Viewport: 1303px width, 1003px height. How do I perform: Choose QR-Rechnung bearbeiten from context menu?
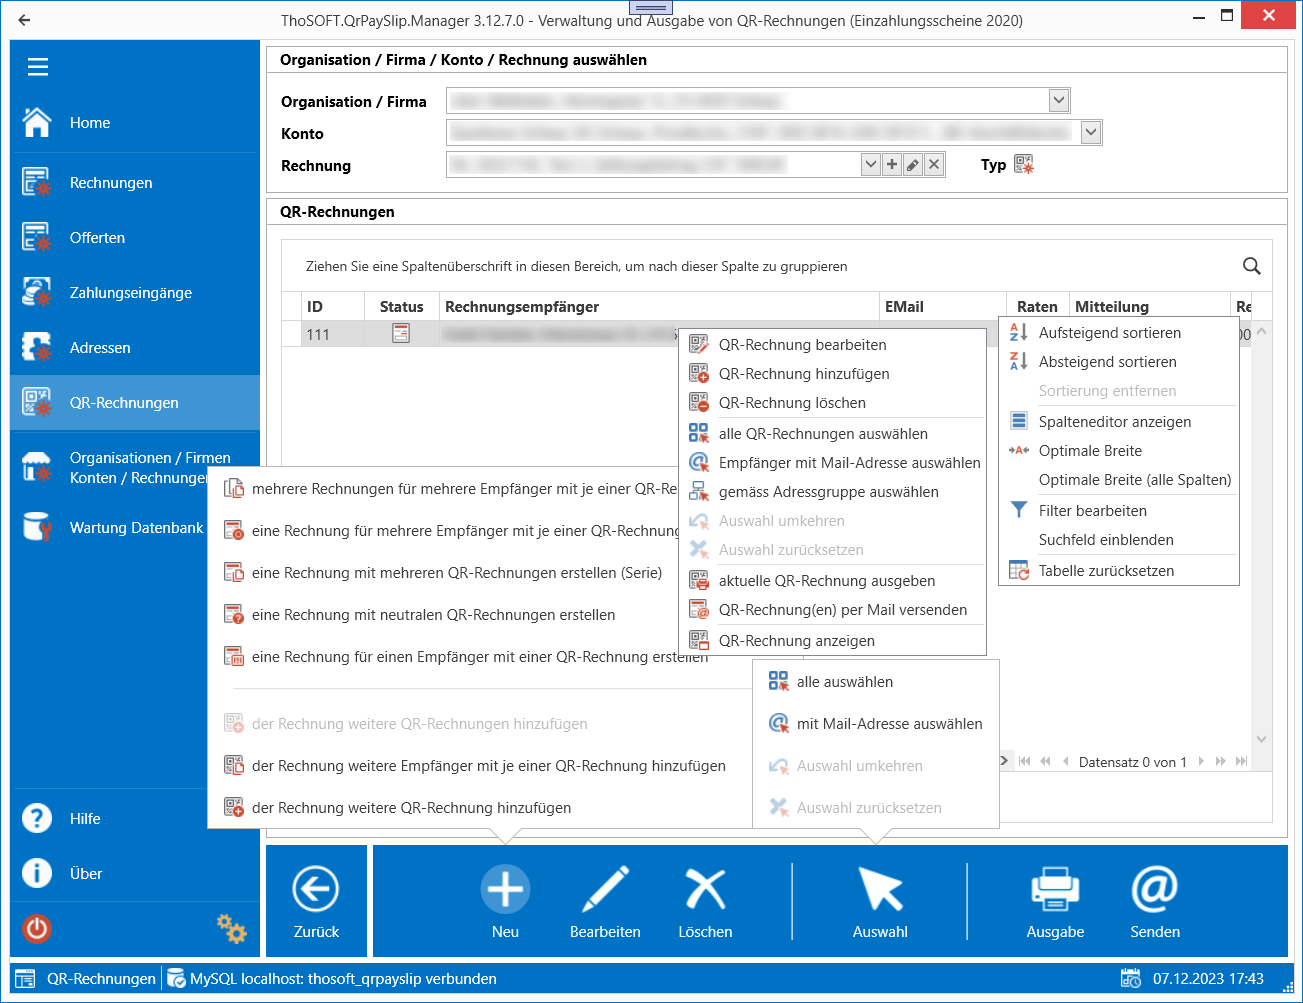click(x=833, y=345)
